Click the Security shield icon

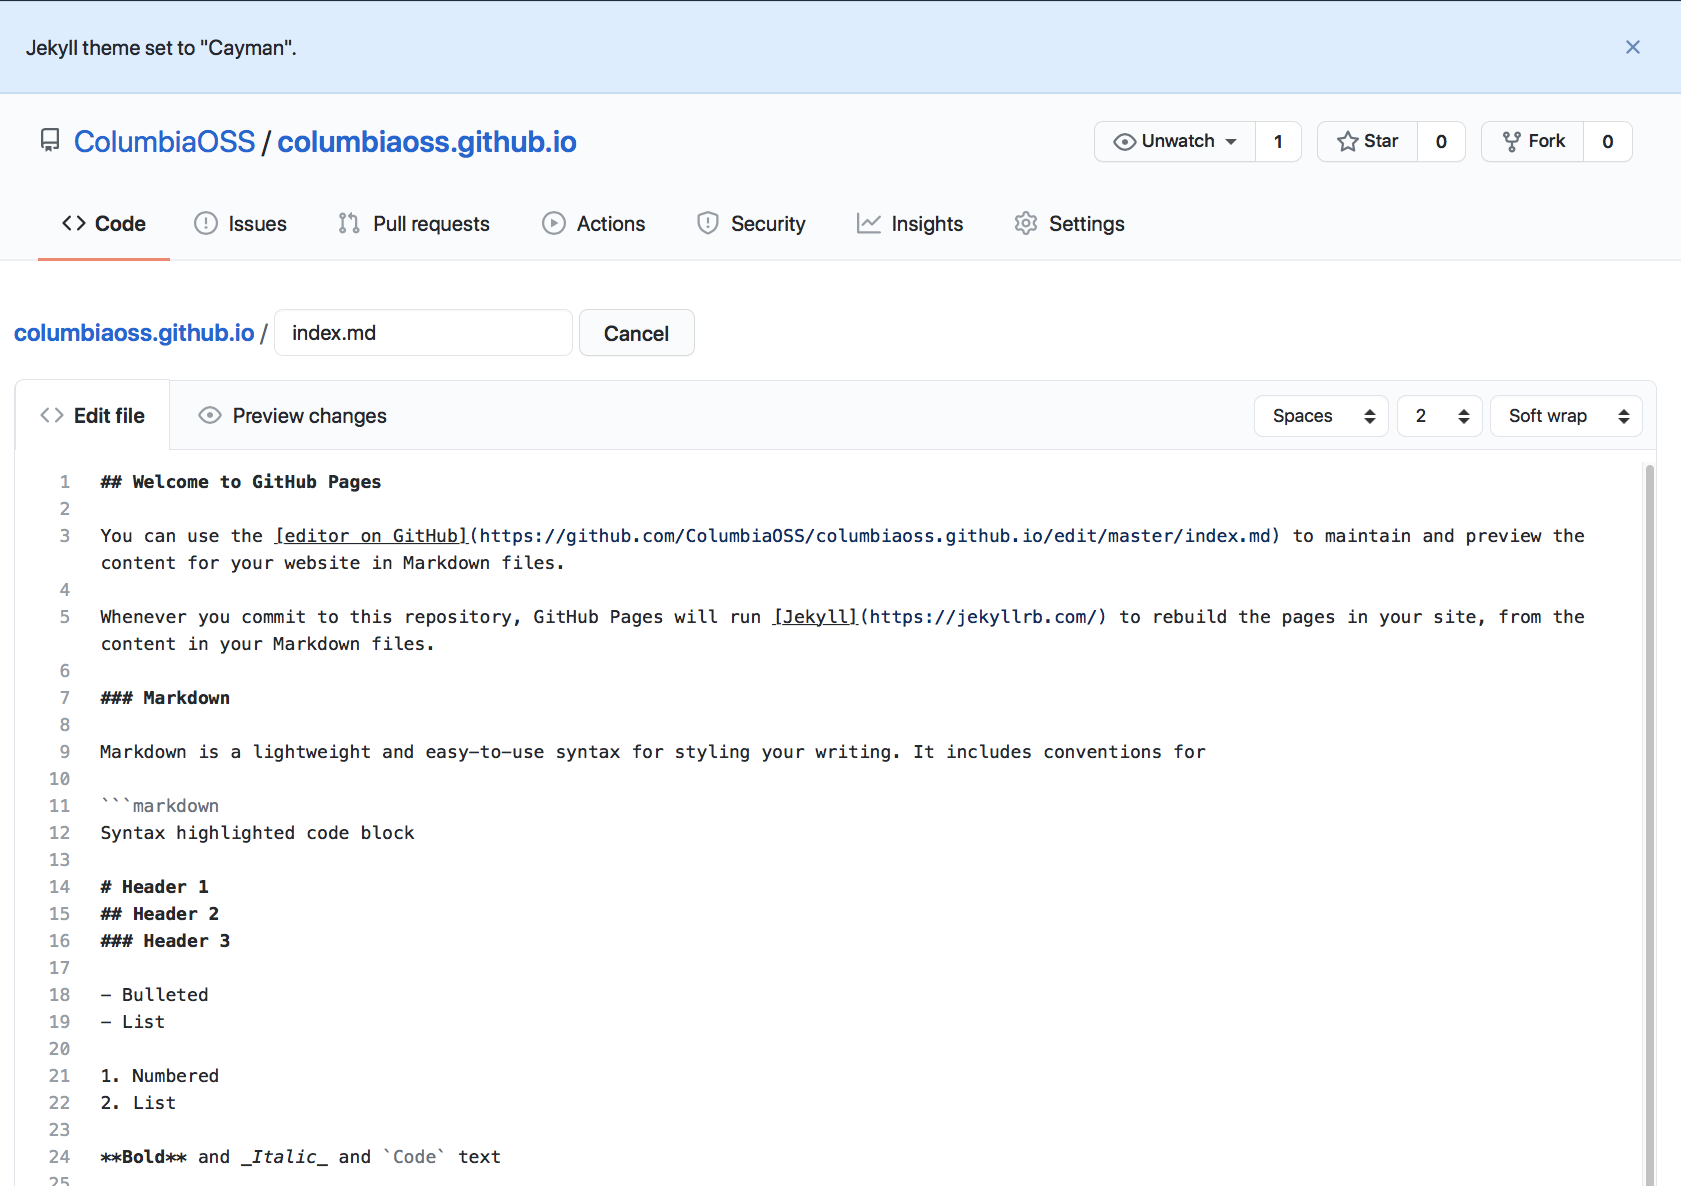[x=708, y=223]
